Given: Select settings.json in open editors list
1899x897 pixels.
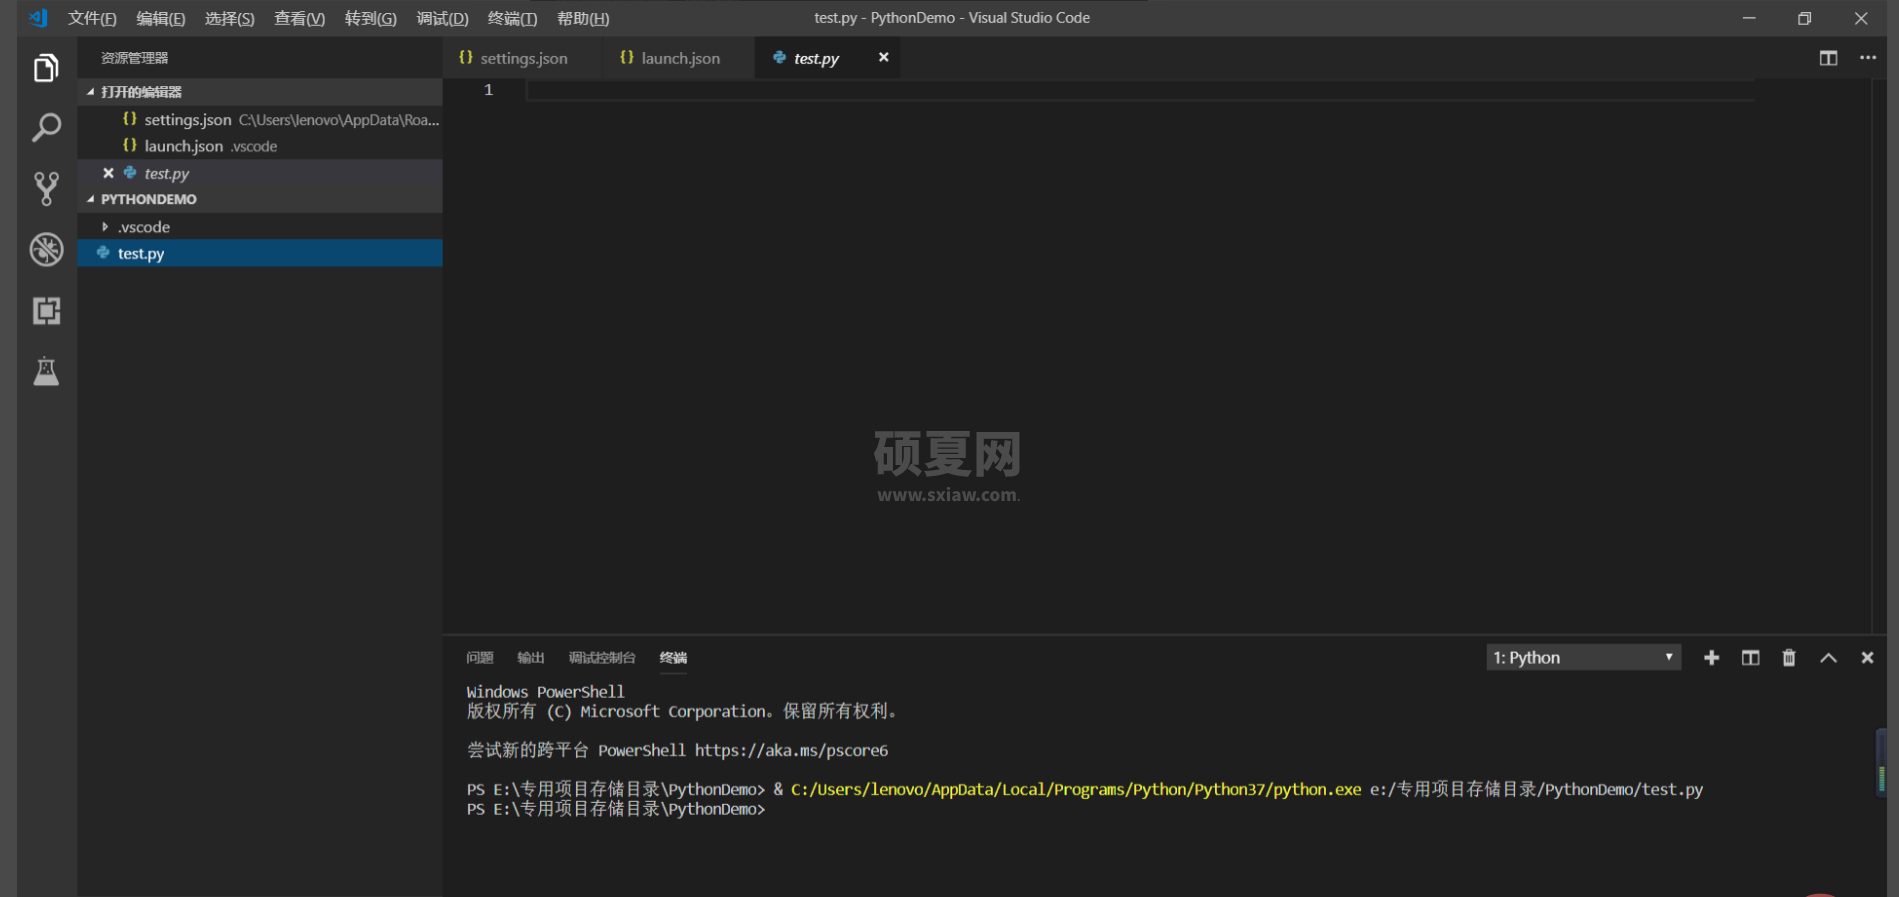Looking at the screenshot, I should (260, 119).
